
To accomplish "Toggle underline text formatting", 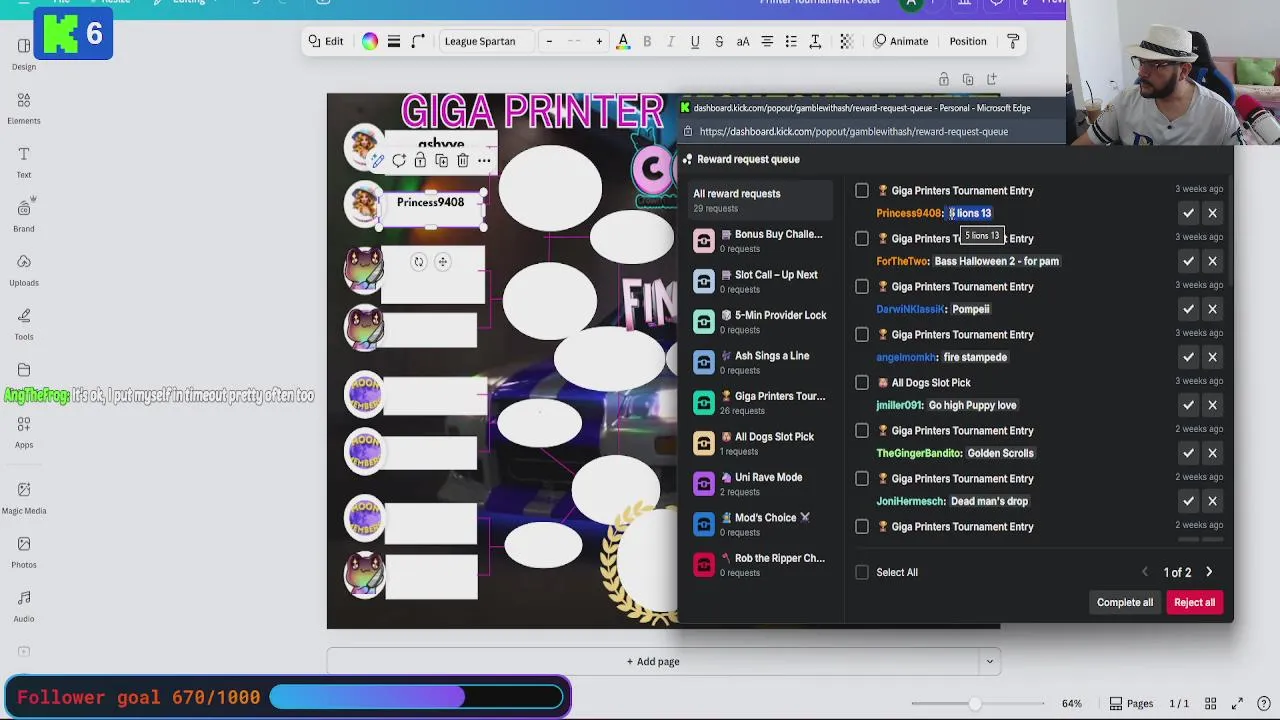I will point(695,41).
